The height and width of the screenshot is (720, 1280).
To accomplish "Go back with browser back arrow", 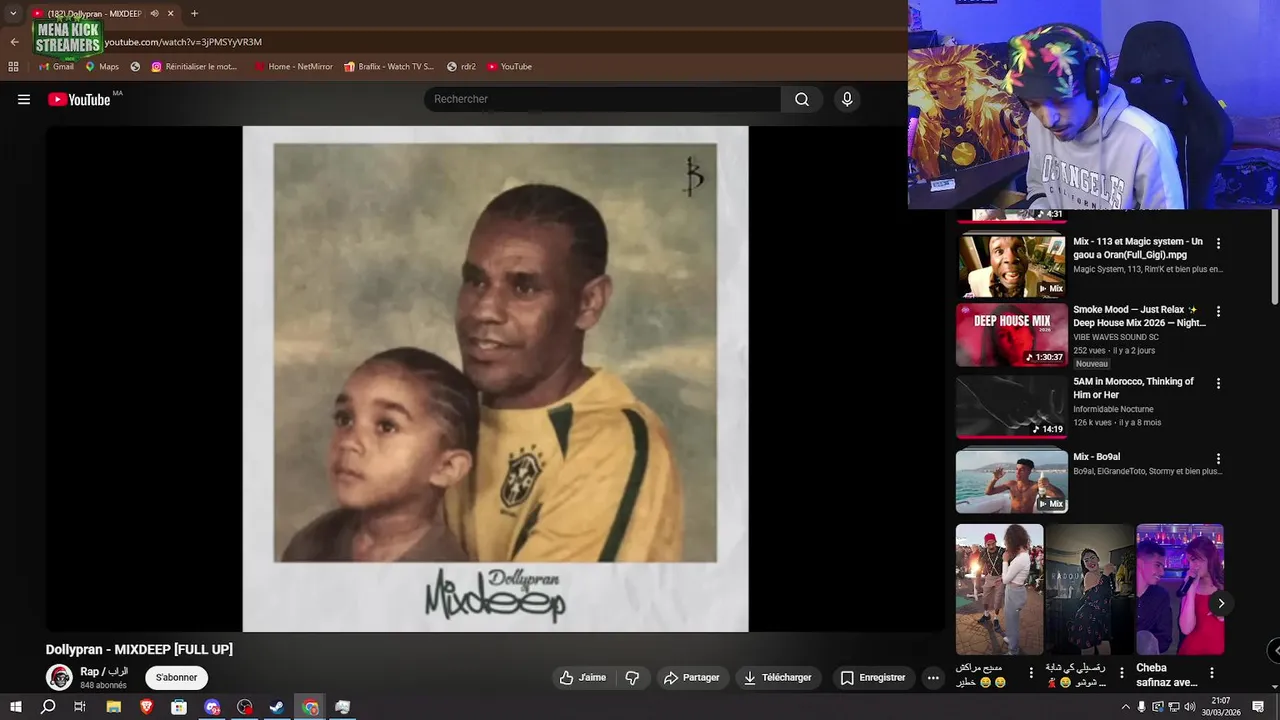I will click(14, 42).
